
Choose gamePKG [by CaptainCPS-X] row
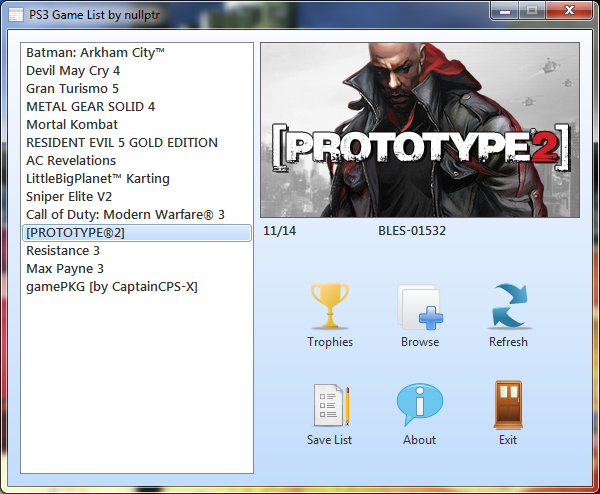pos(137,287)
